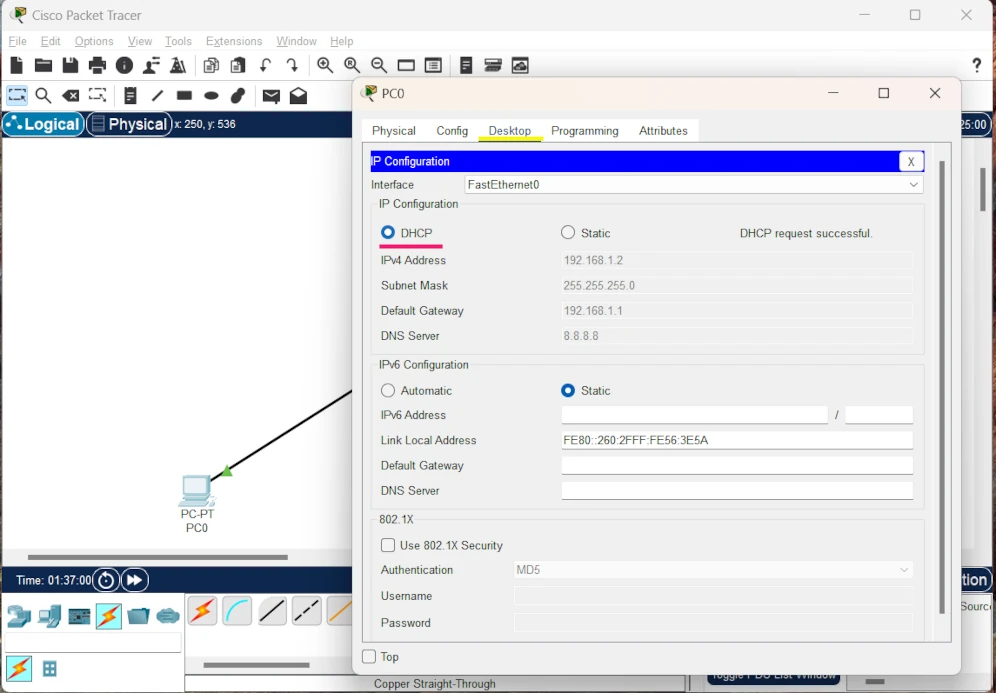Tick the Top checkbox in PC0 window
The image size is (996, 693).
pyautogui.click(x=369, y=657)
